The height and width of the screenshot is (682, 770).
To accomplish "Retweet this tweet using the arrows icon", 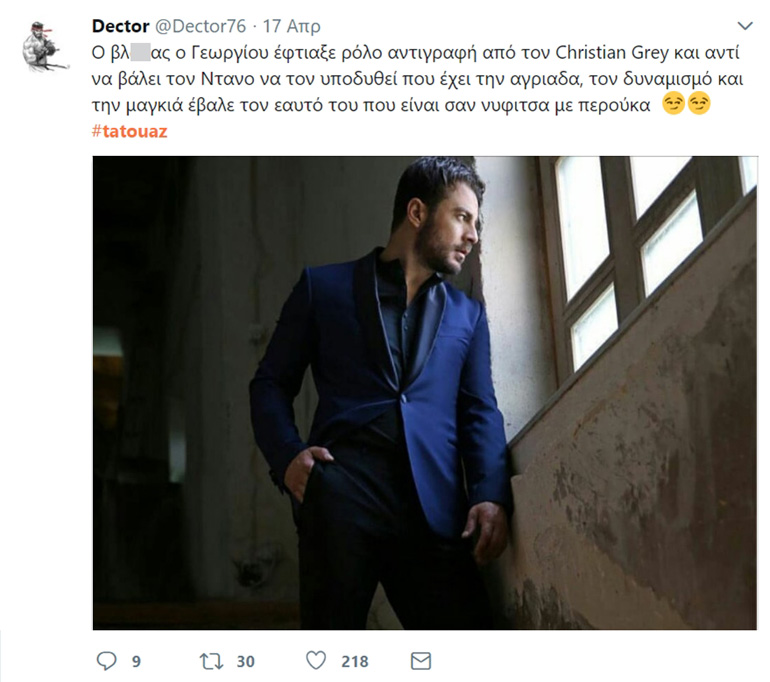I will coord(211,661).
